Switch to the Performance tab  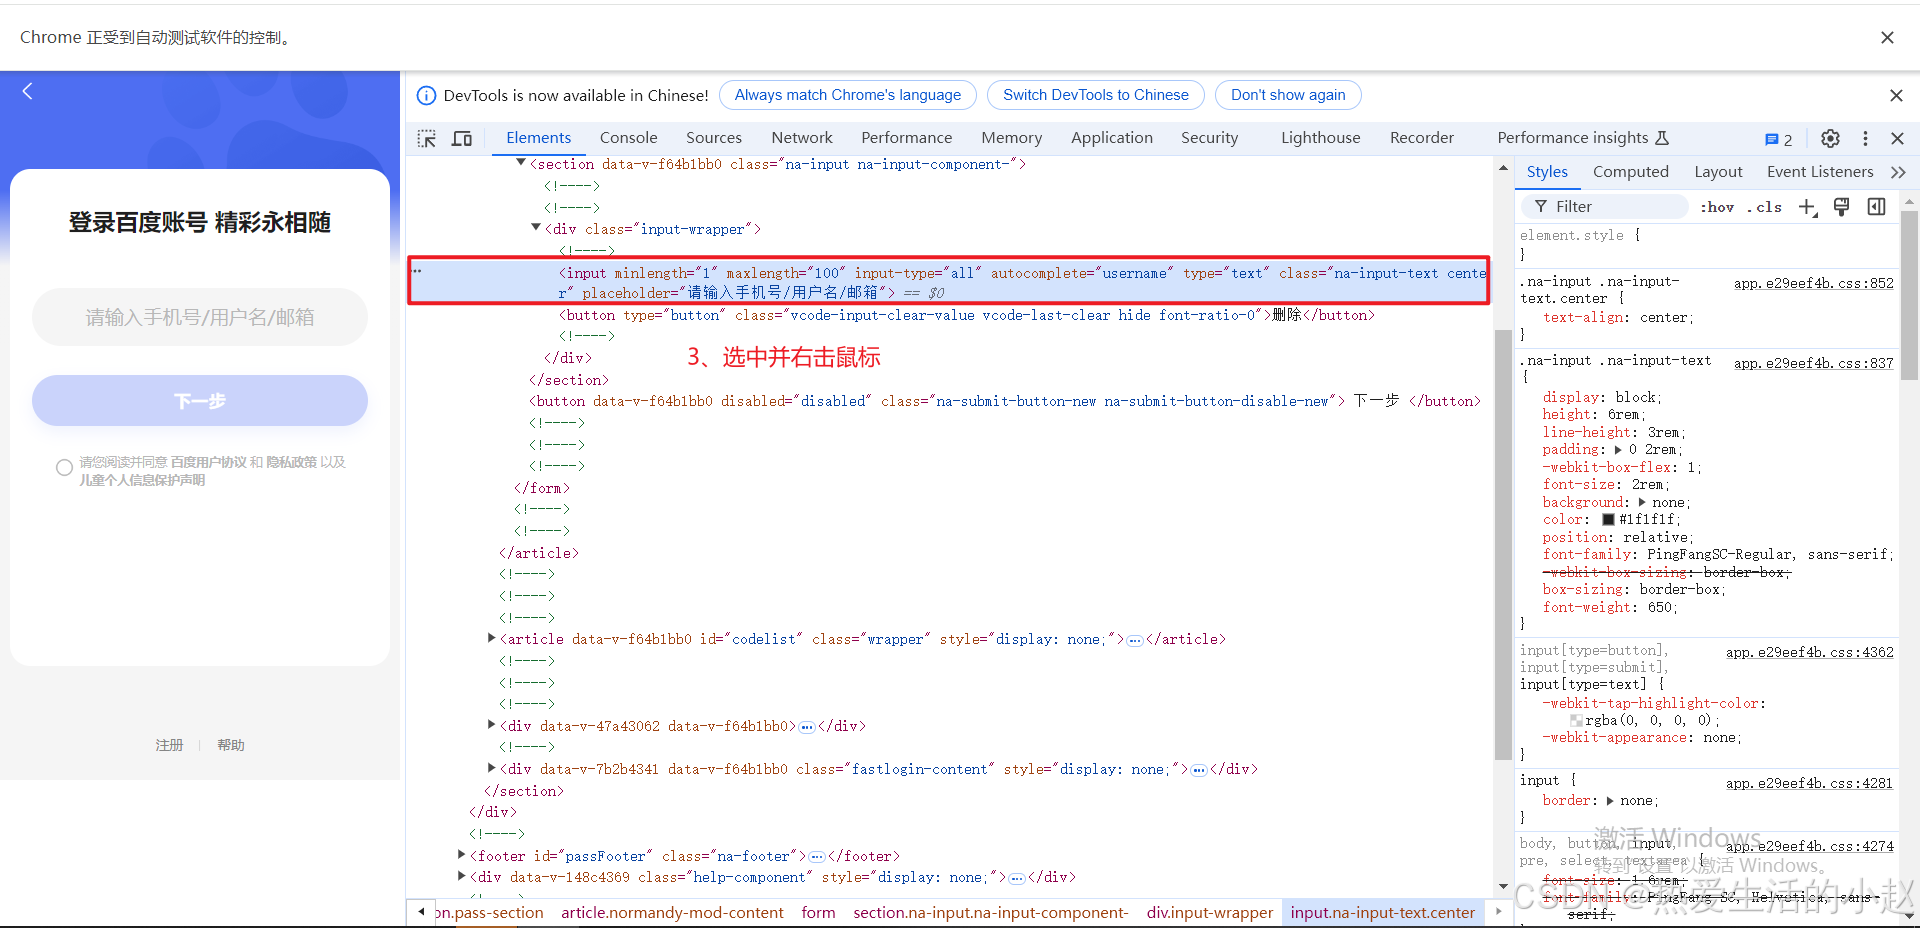906,138
